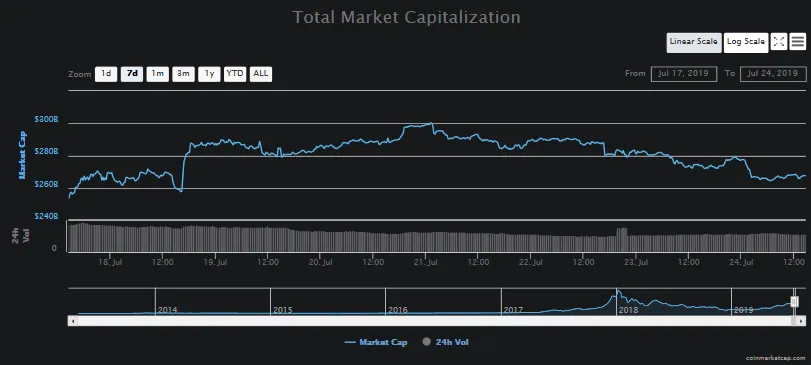Click the $280B axis label
This screenshot has height=365, width=811.
47,152
